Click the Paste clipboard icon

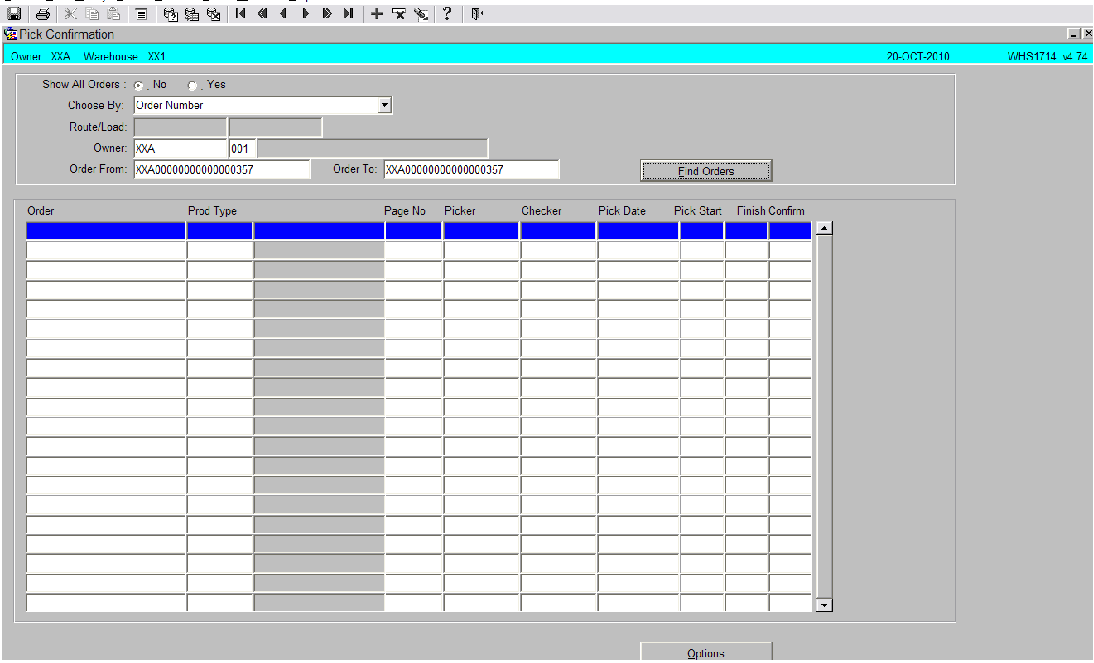[114, 14]
